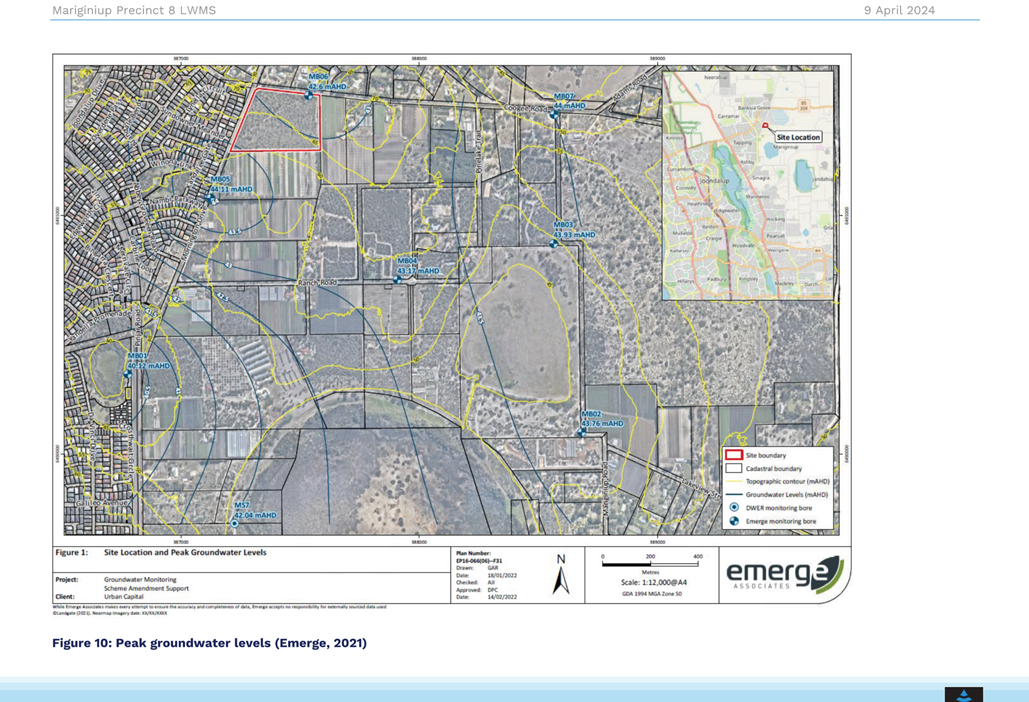Click the 'Scale: 1:12,000@A4' text
The width and height of the screenshot is (1029, 702).
[654, 583]
